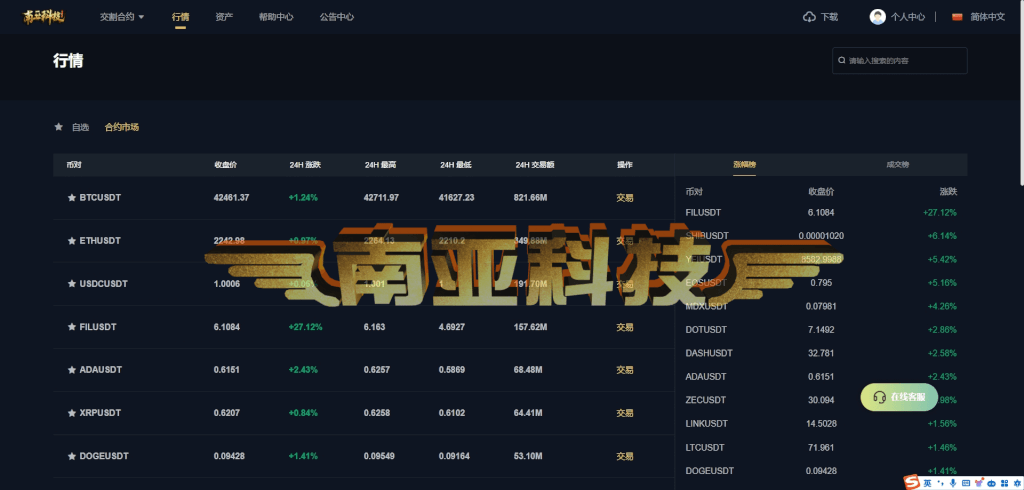
Task: Click 交易 for FILUSDT row
Action: pos(624,327)
